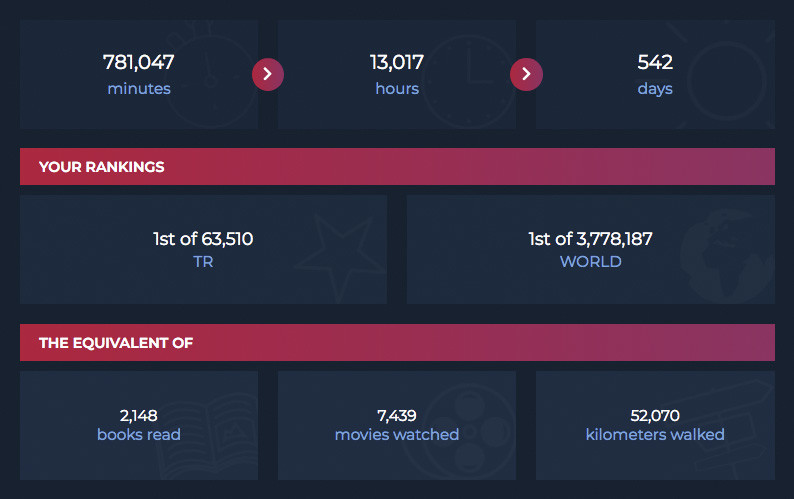Screen dimensions: 794x499
Task: Select the 13,017 hours card
Action: 397,74
